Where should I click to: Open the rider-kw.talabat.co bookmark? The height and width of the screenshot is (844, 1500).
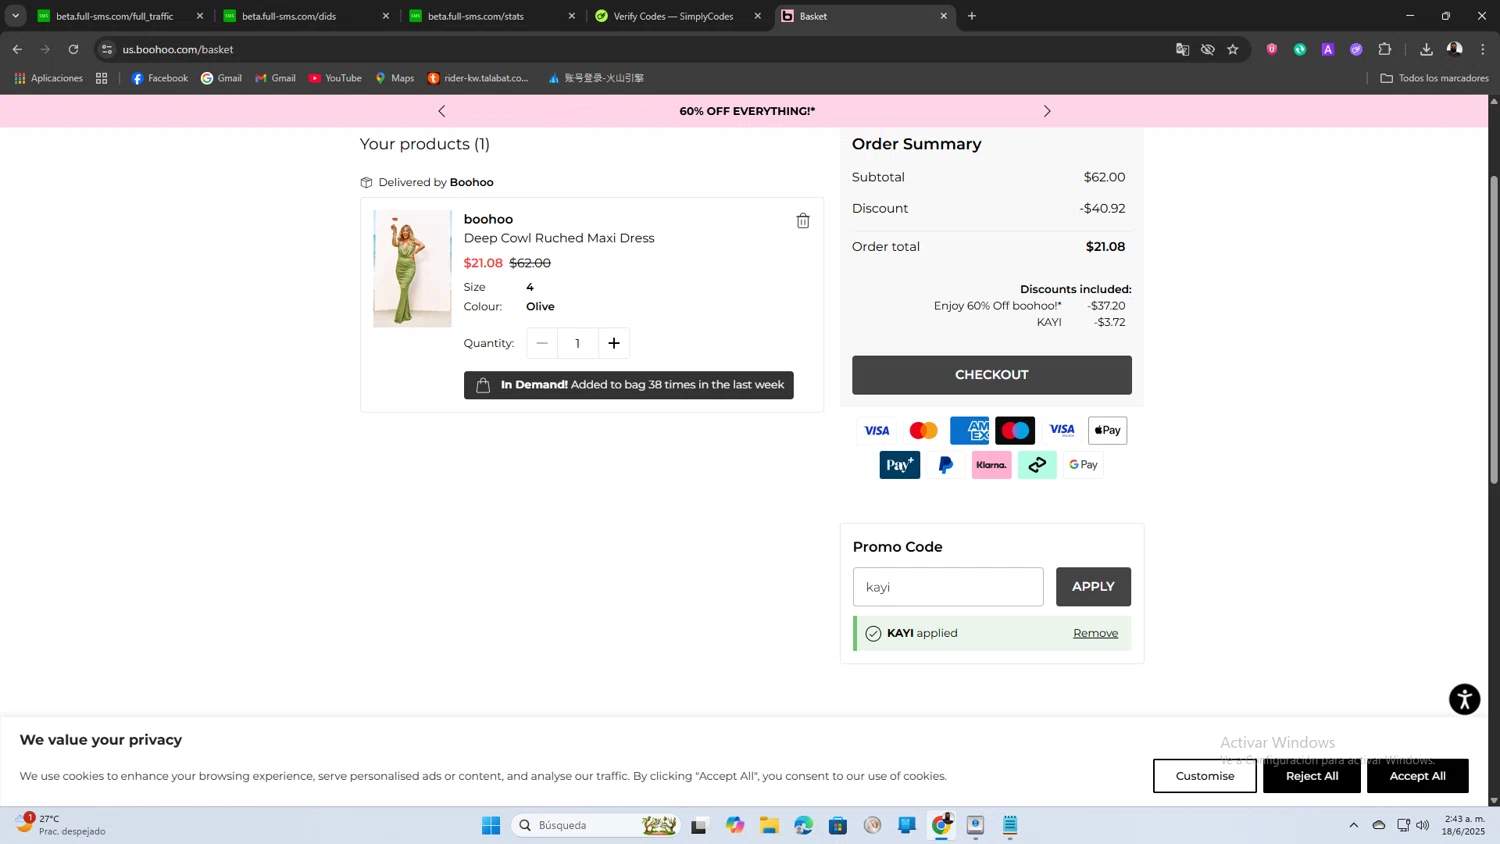478,78
